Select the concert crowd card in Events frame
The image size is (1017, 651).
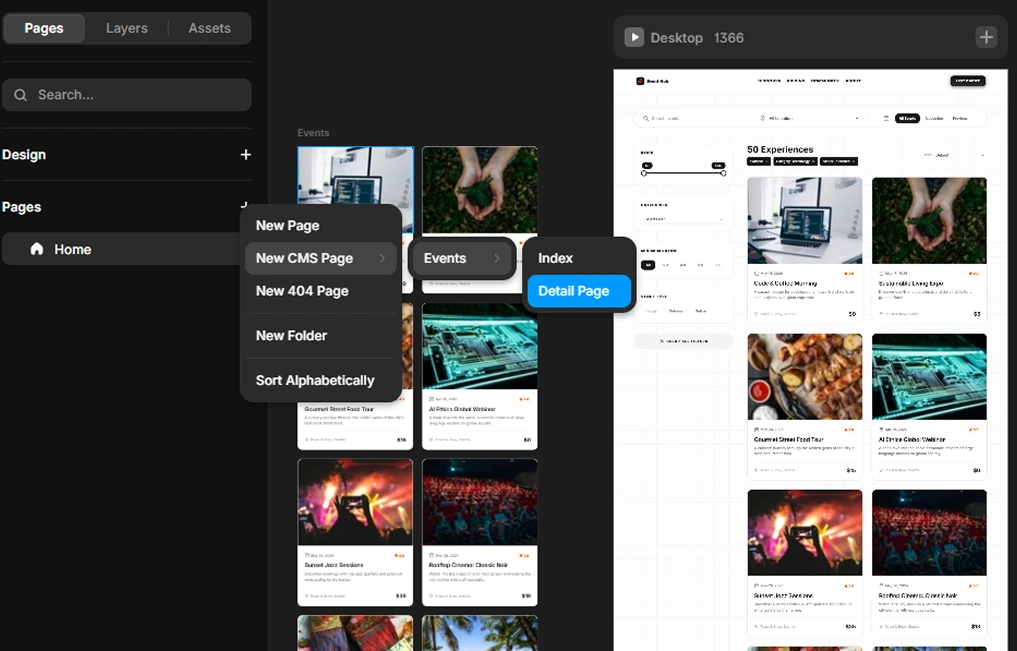click(x=355, y=532)
